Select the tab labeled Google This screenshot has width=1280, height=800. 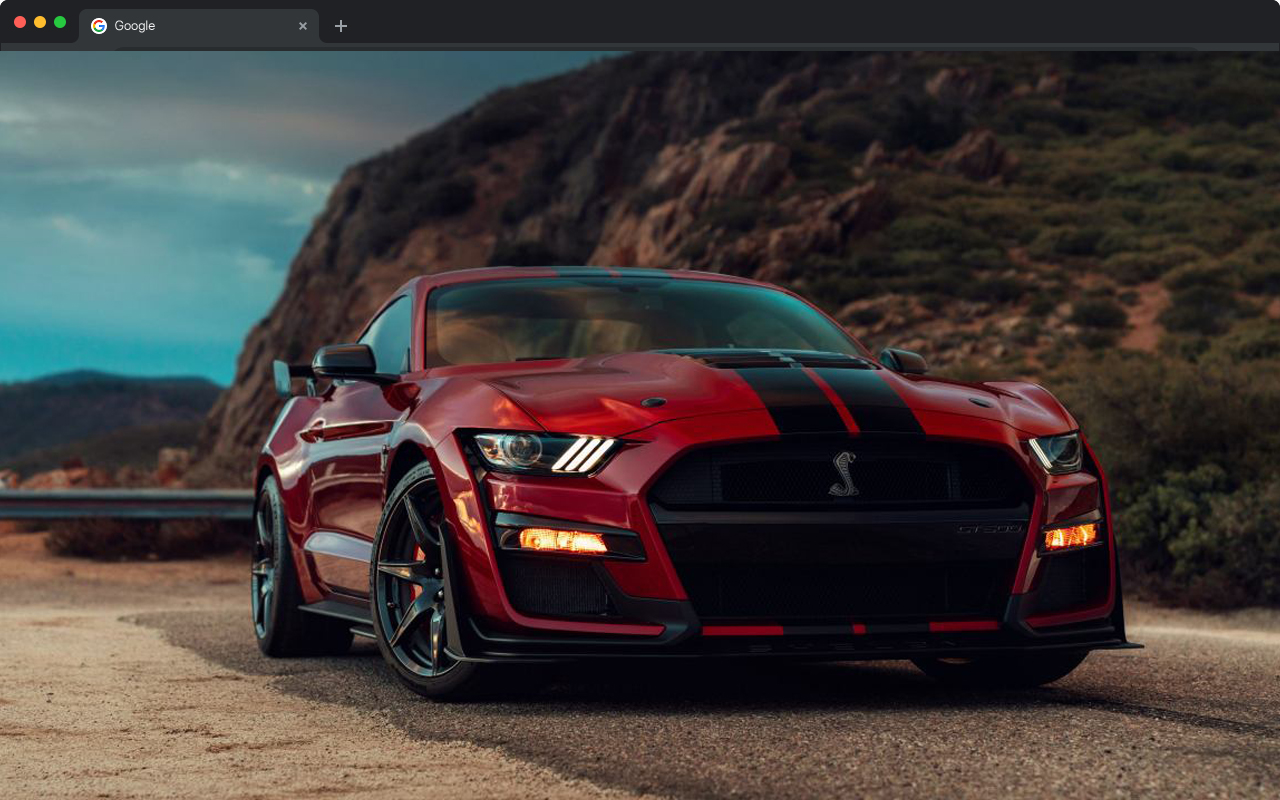coord(180,26)
